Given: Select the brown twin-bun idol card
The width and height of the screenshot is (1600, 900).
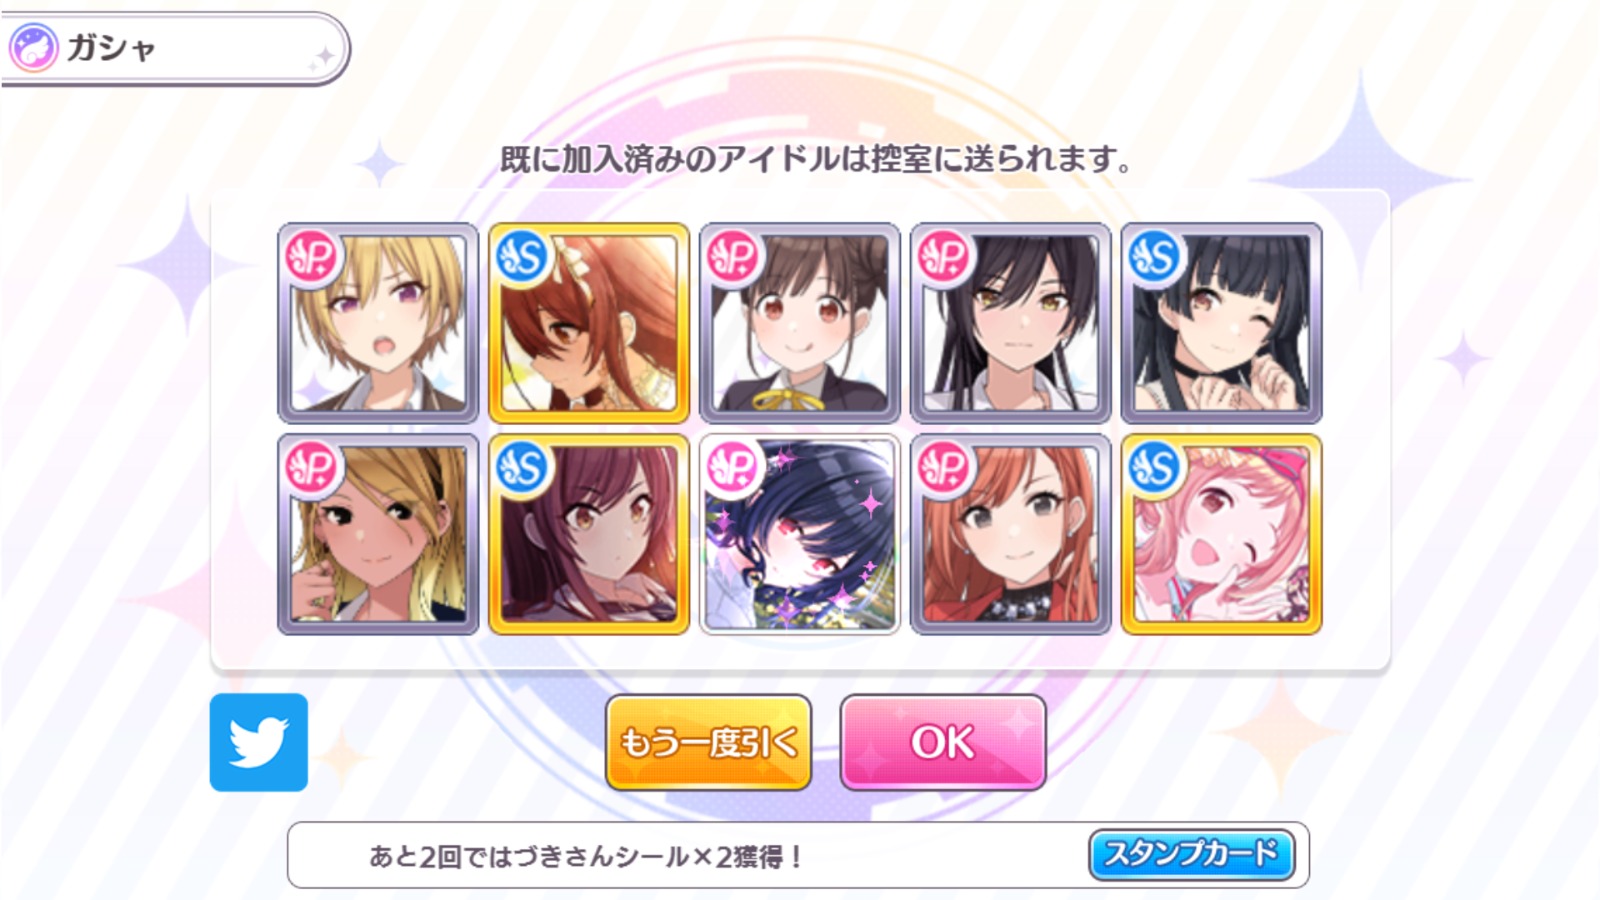Looking at the screenshot, I should click(800, 323).
